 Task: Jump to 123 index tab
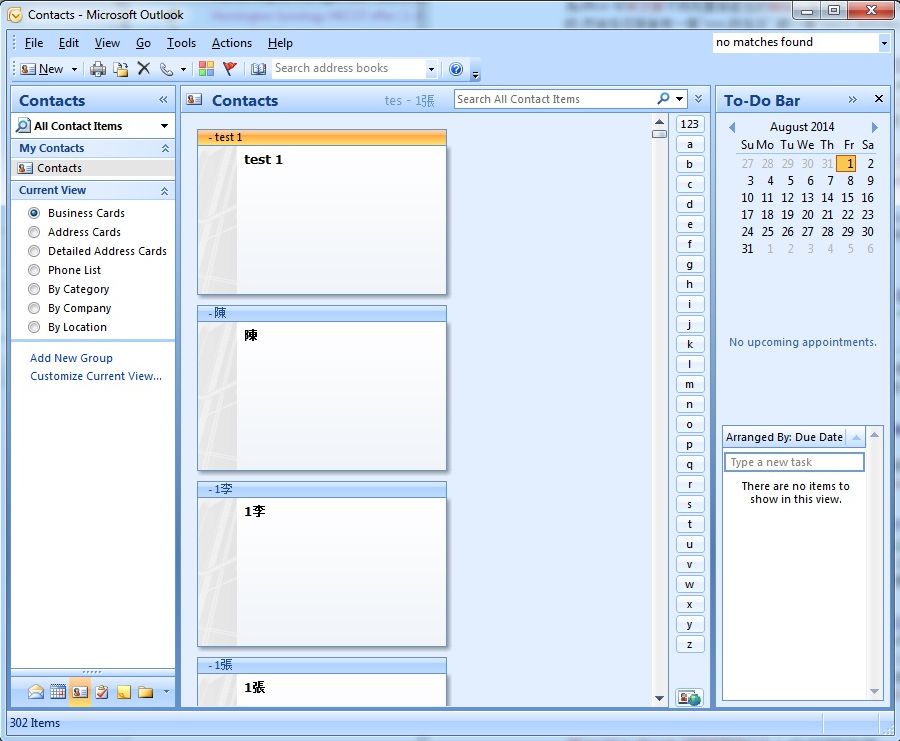689,124
